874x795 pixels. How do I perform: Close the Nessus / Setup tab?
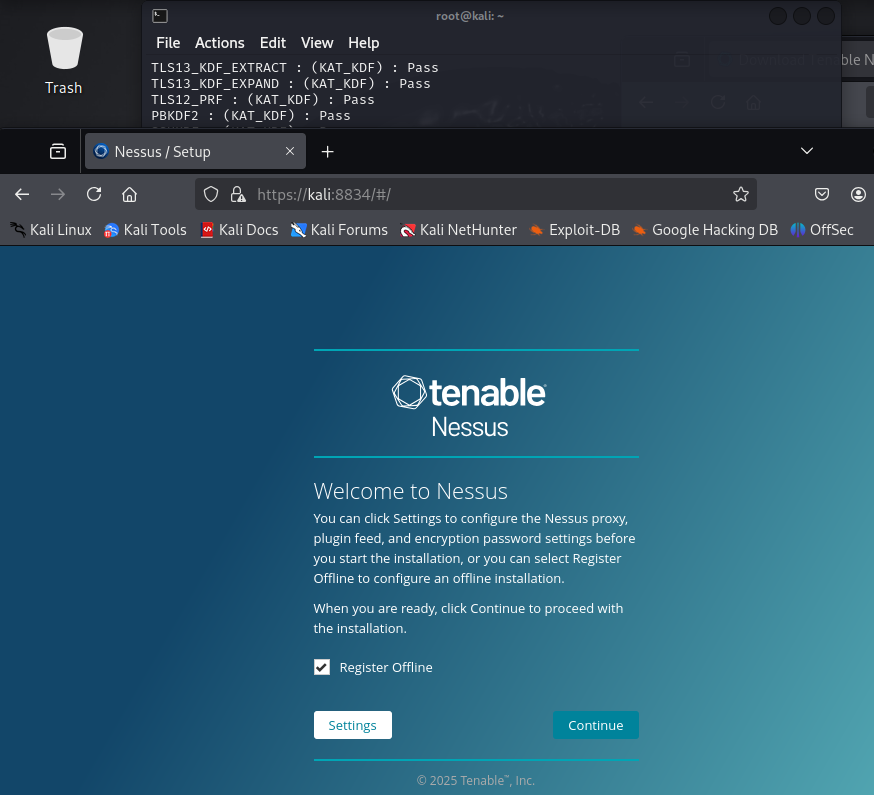click(290, 151)
